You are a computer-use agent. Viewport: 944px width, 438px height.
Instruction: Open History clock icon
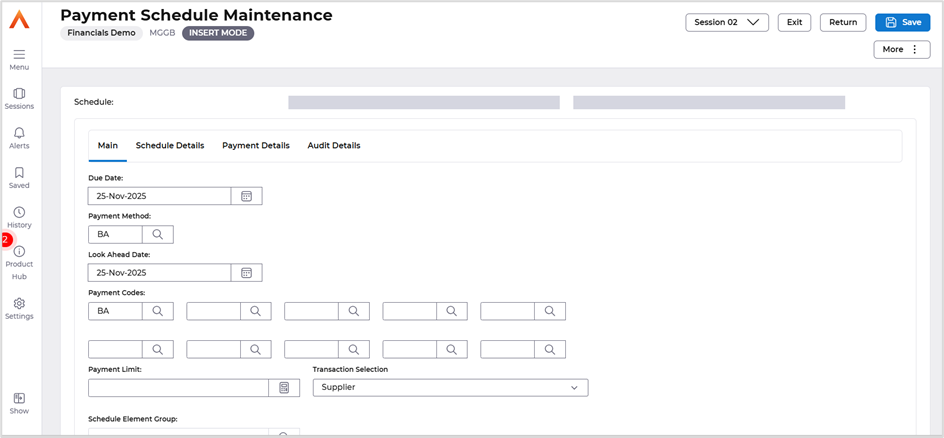tap(19, 212)
